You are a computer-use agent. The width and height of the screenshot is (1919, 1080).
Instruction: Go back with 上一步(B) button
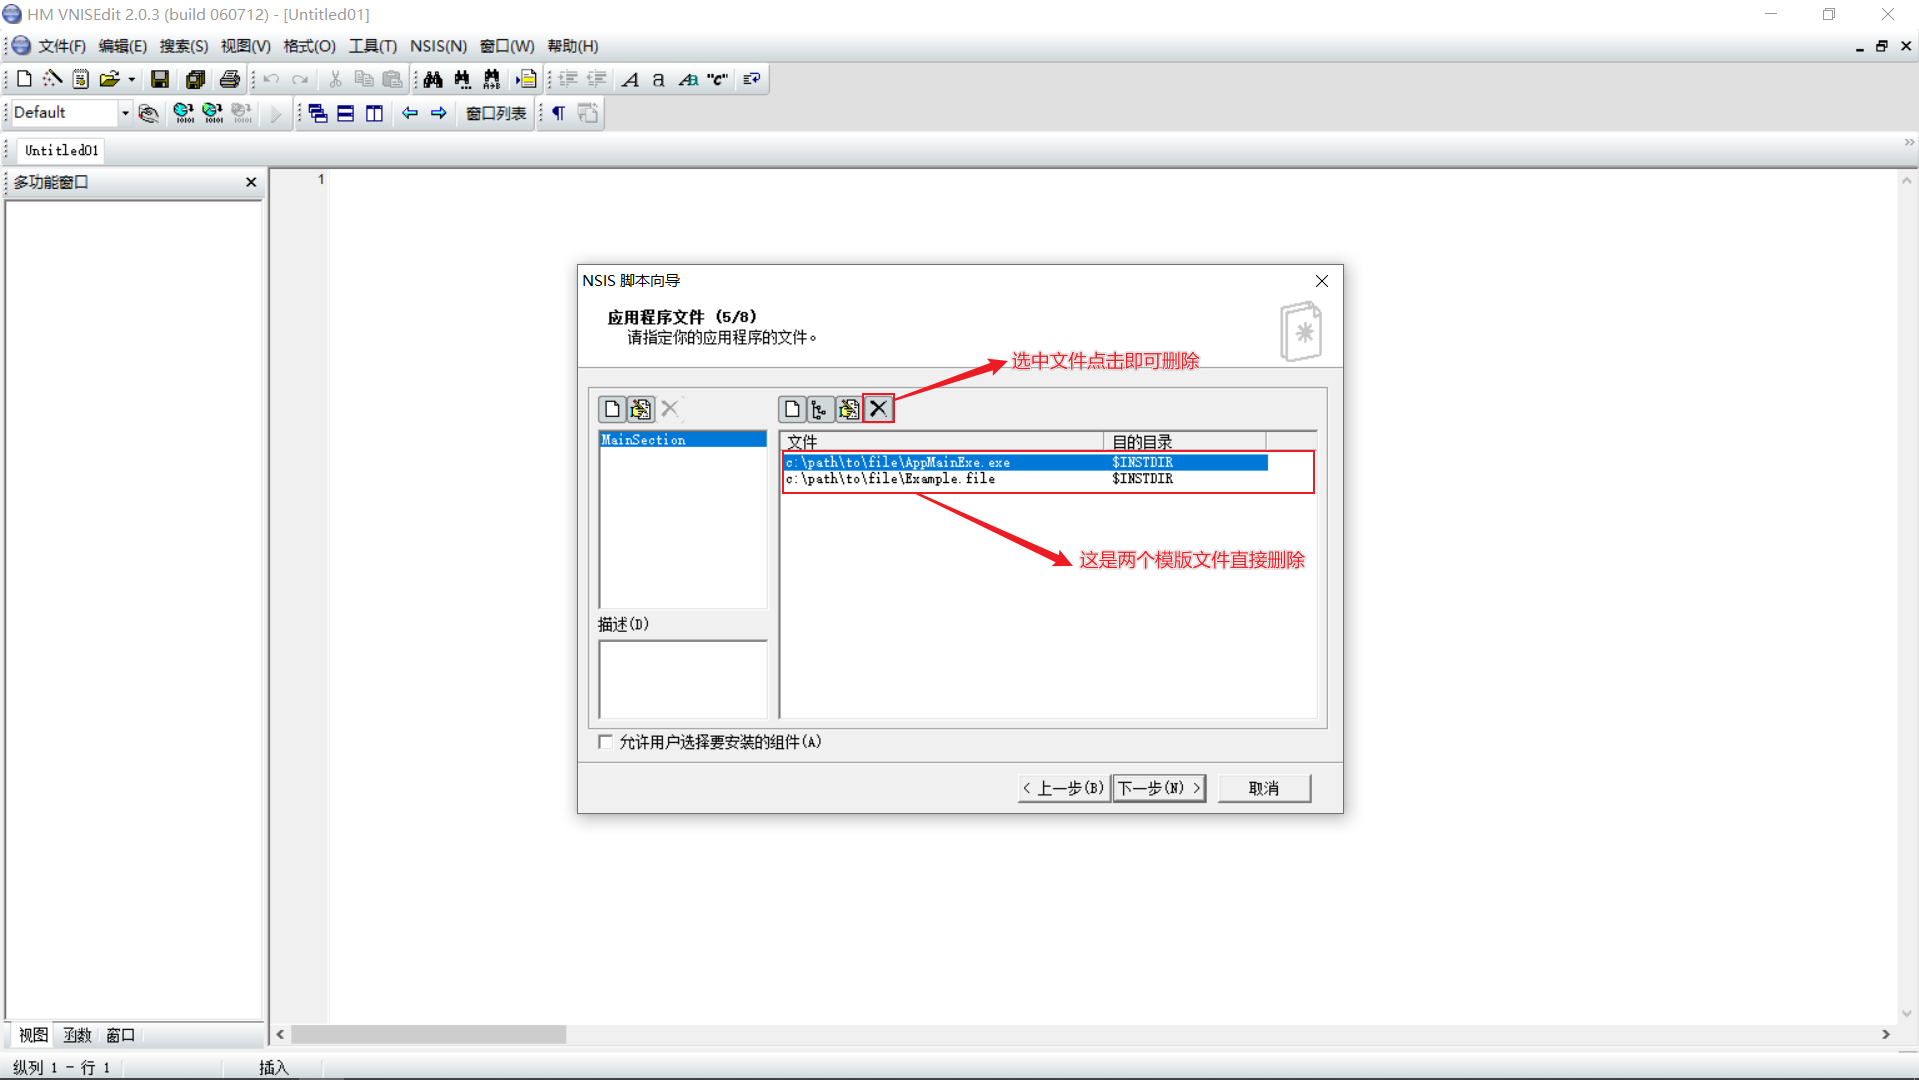(1064, 788)
